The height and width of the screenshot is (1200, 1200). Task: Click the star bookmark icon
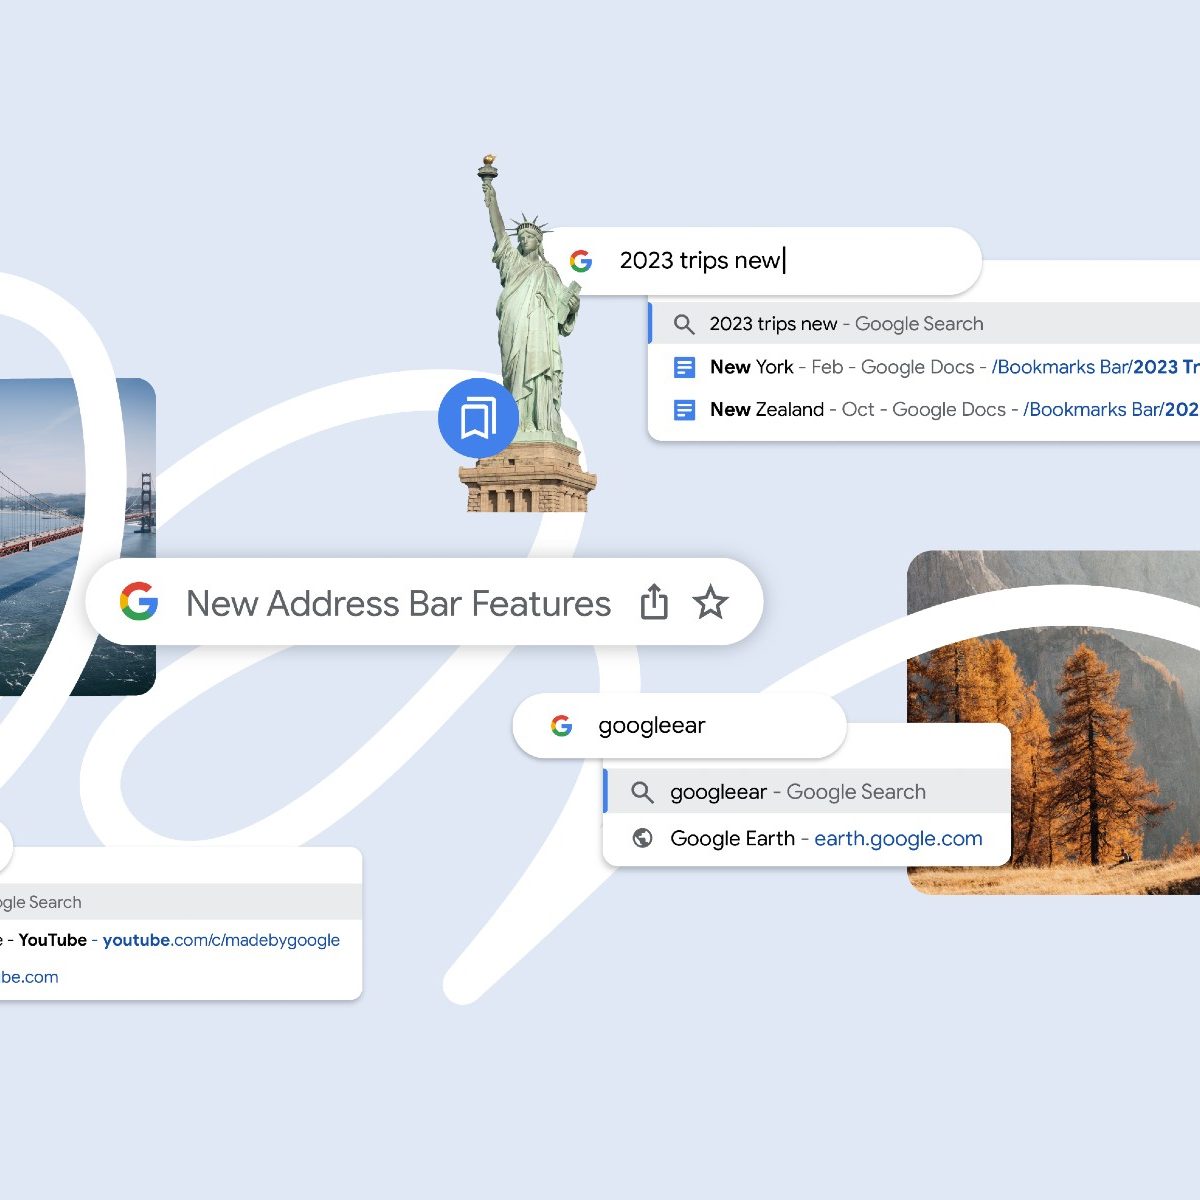(710, 603)
